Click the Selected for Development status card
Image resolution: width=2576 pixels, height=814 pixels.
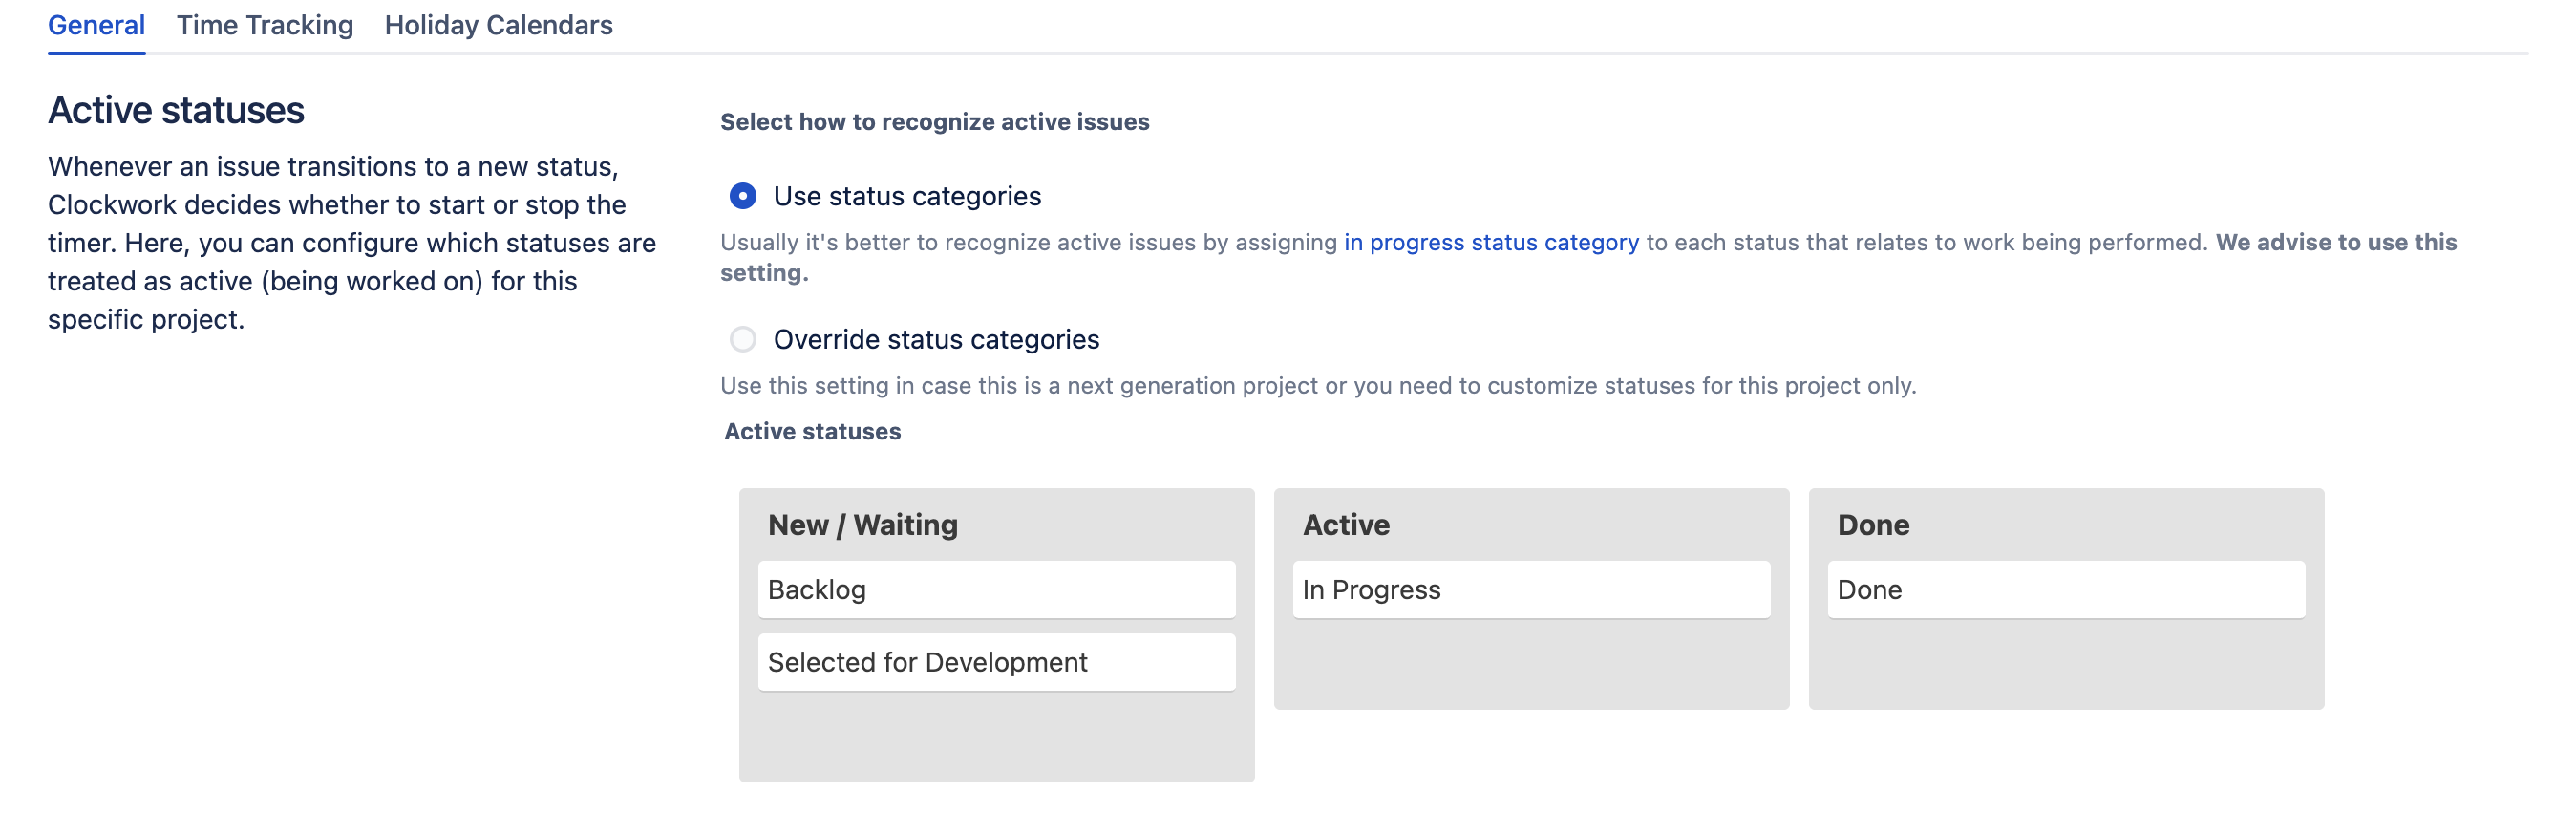coord(996,661)
